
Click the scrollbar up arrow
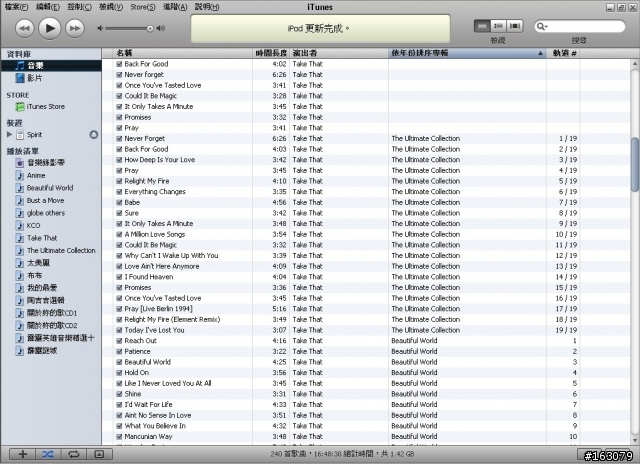click(635, 64)
